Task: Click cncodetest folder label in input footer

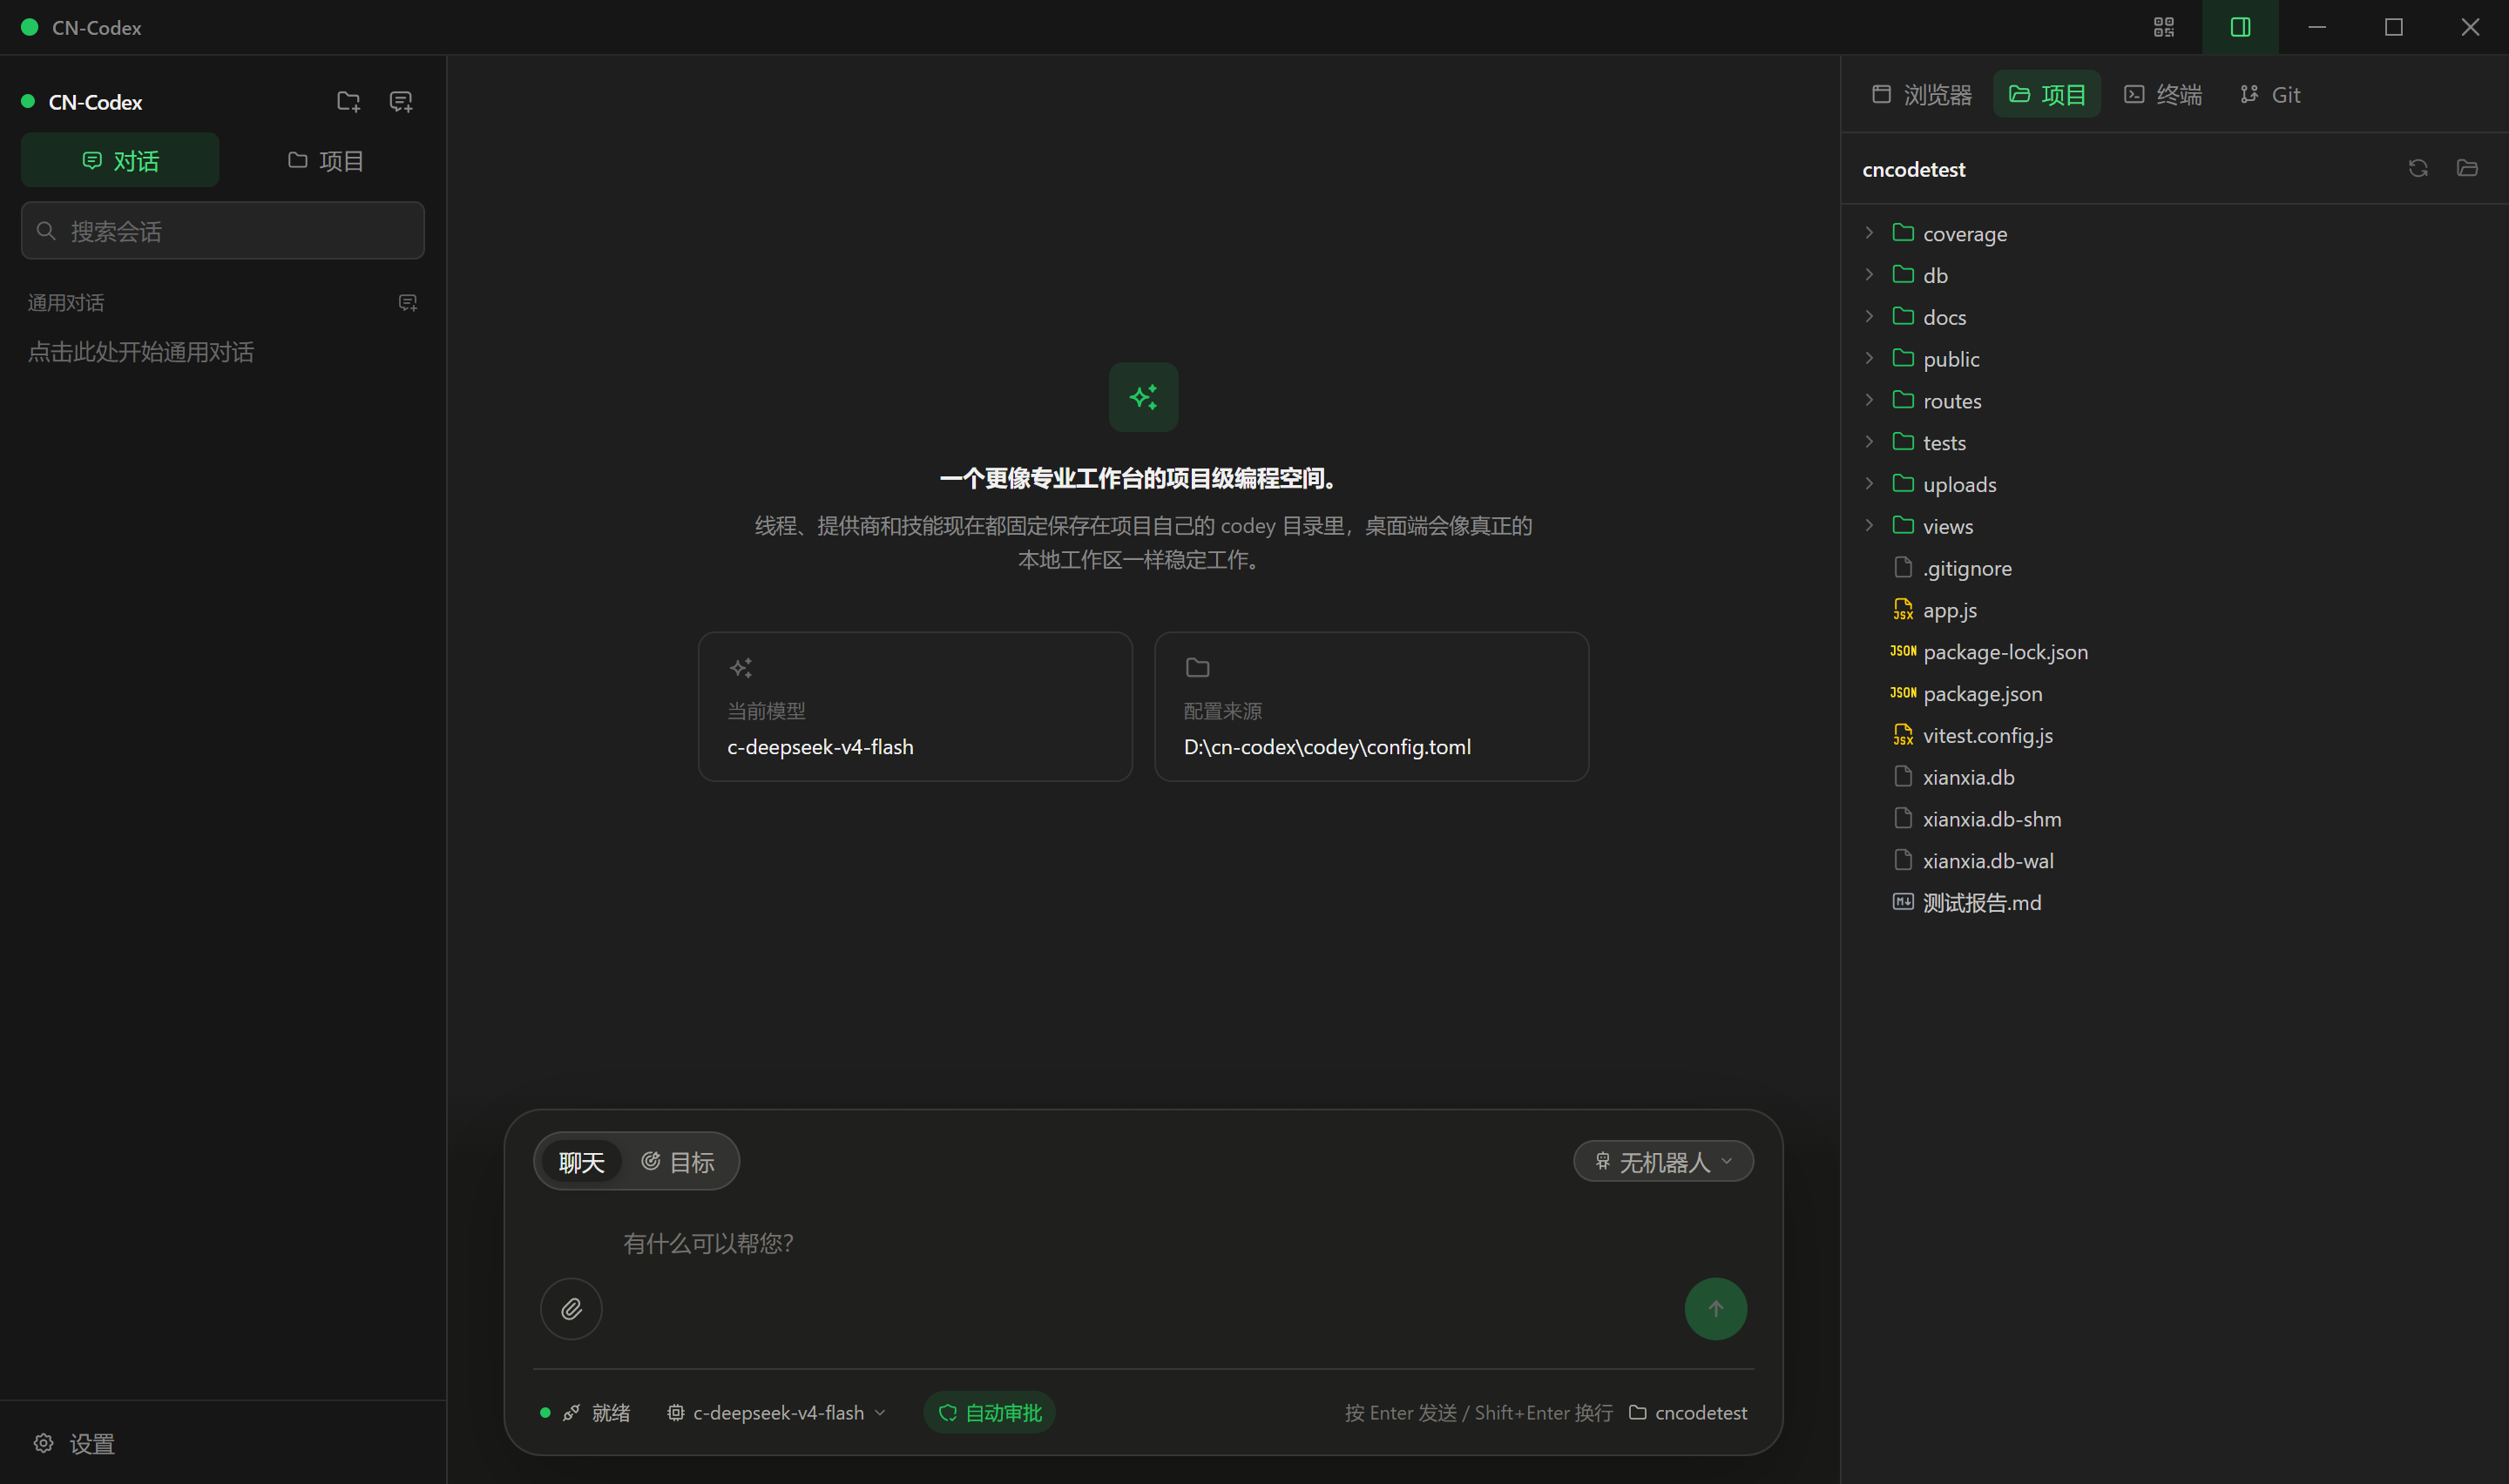Action: (x=1687, y=1412)
